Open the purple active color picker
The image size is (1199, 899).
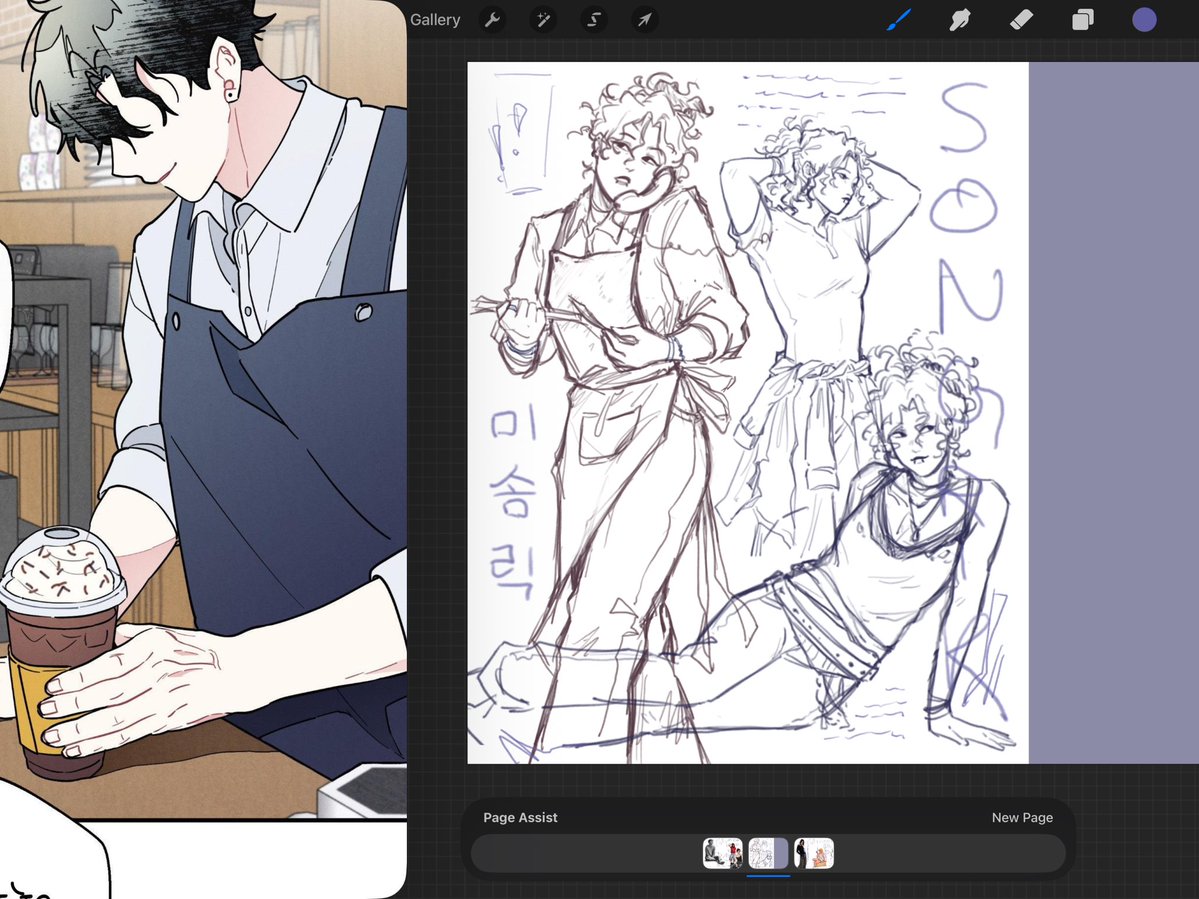(1144, 20)
